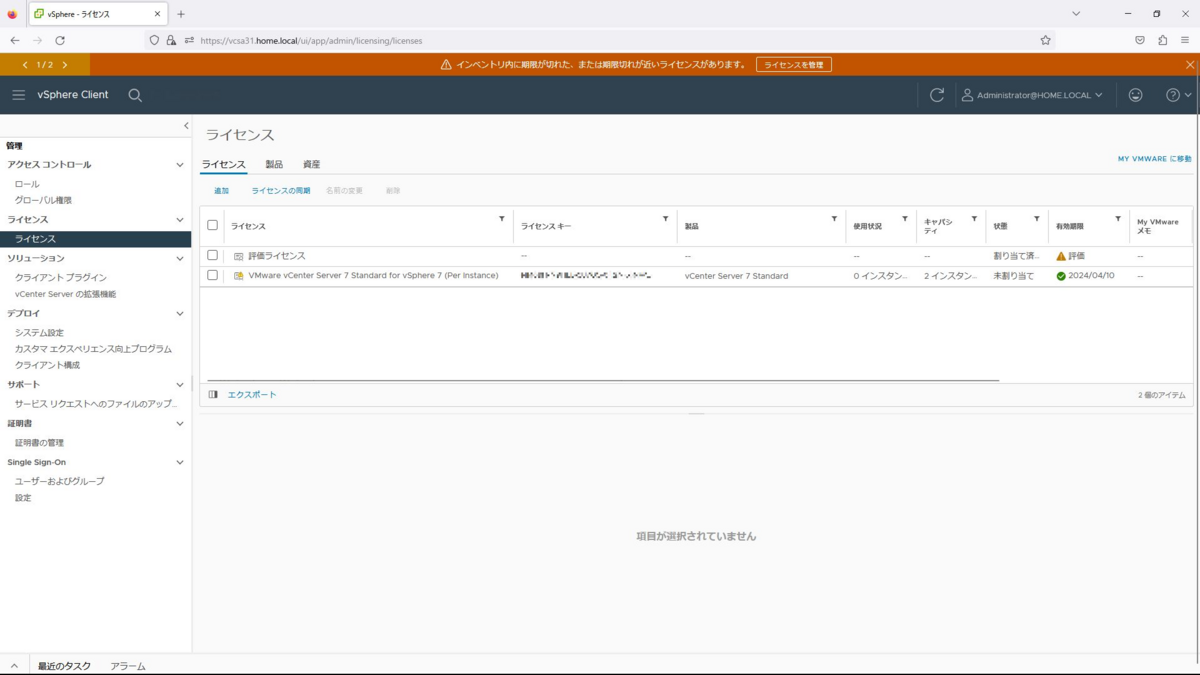
Task: Open the Firefox application menu
Action: 1186,40
